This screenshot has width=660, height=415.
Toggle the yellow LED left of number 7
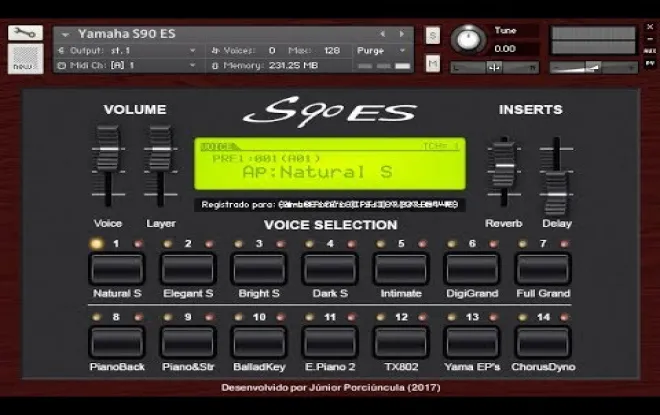point(522,244)
